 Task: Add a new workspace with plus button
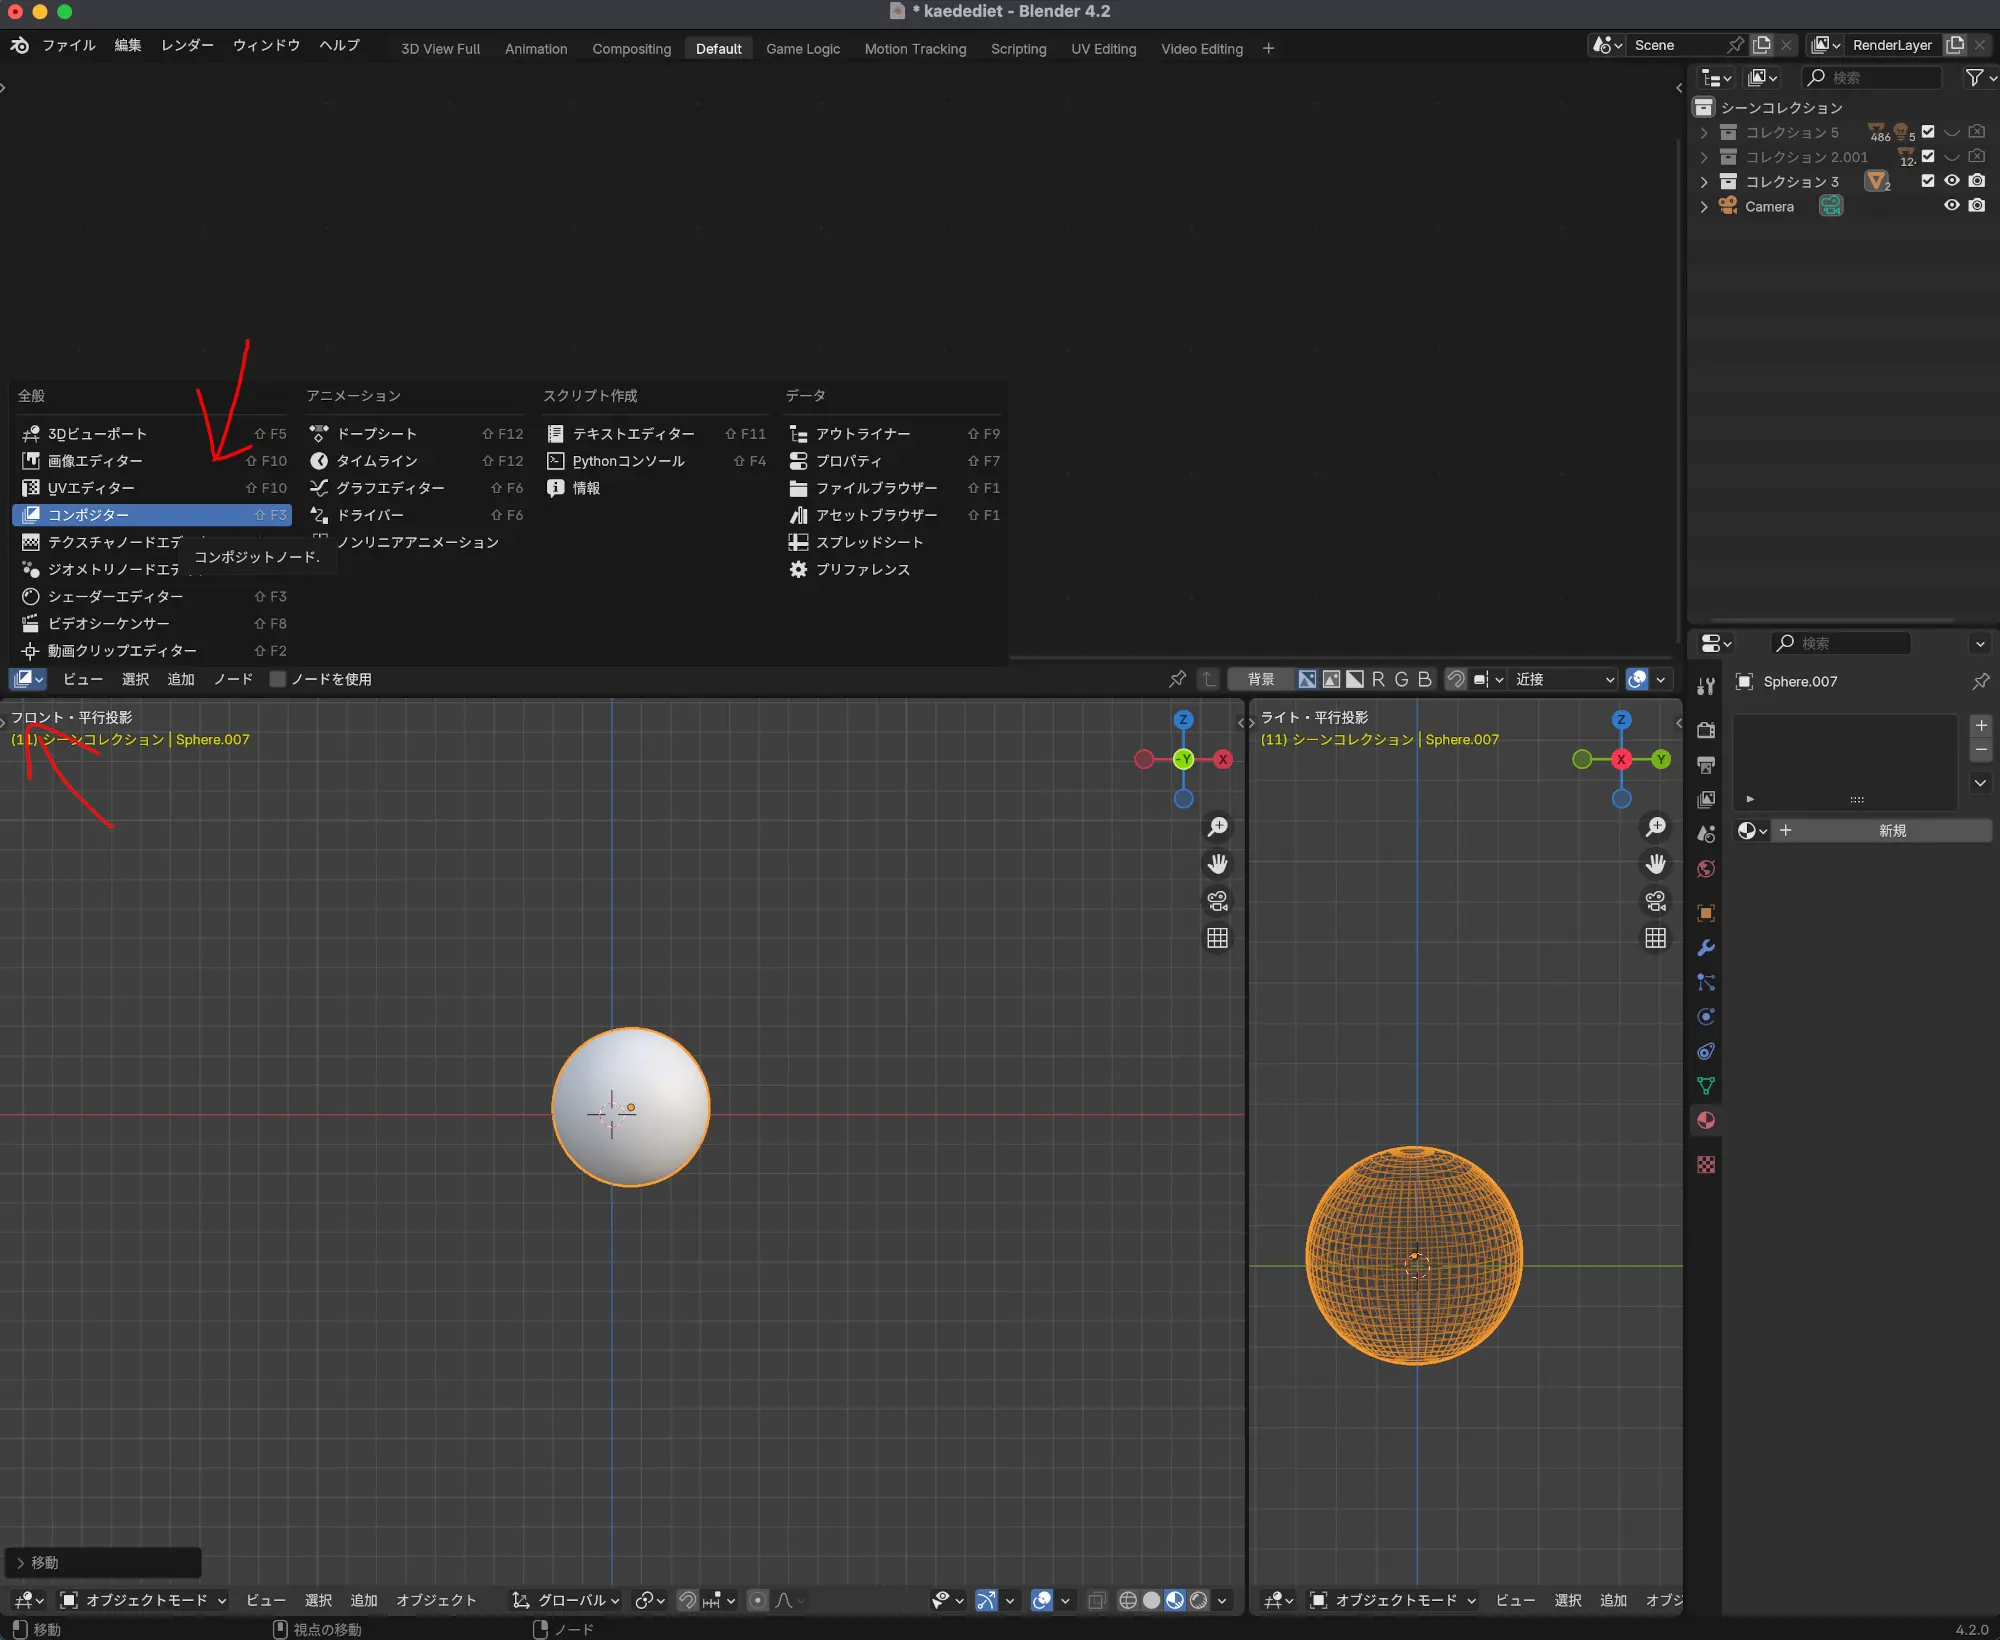pyautogui.click(x=1268, y=48)
